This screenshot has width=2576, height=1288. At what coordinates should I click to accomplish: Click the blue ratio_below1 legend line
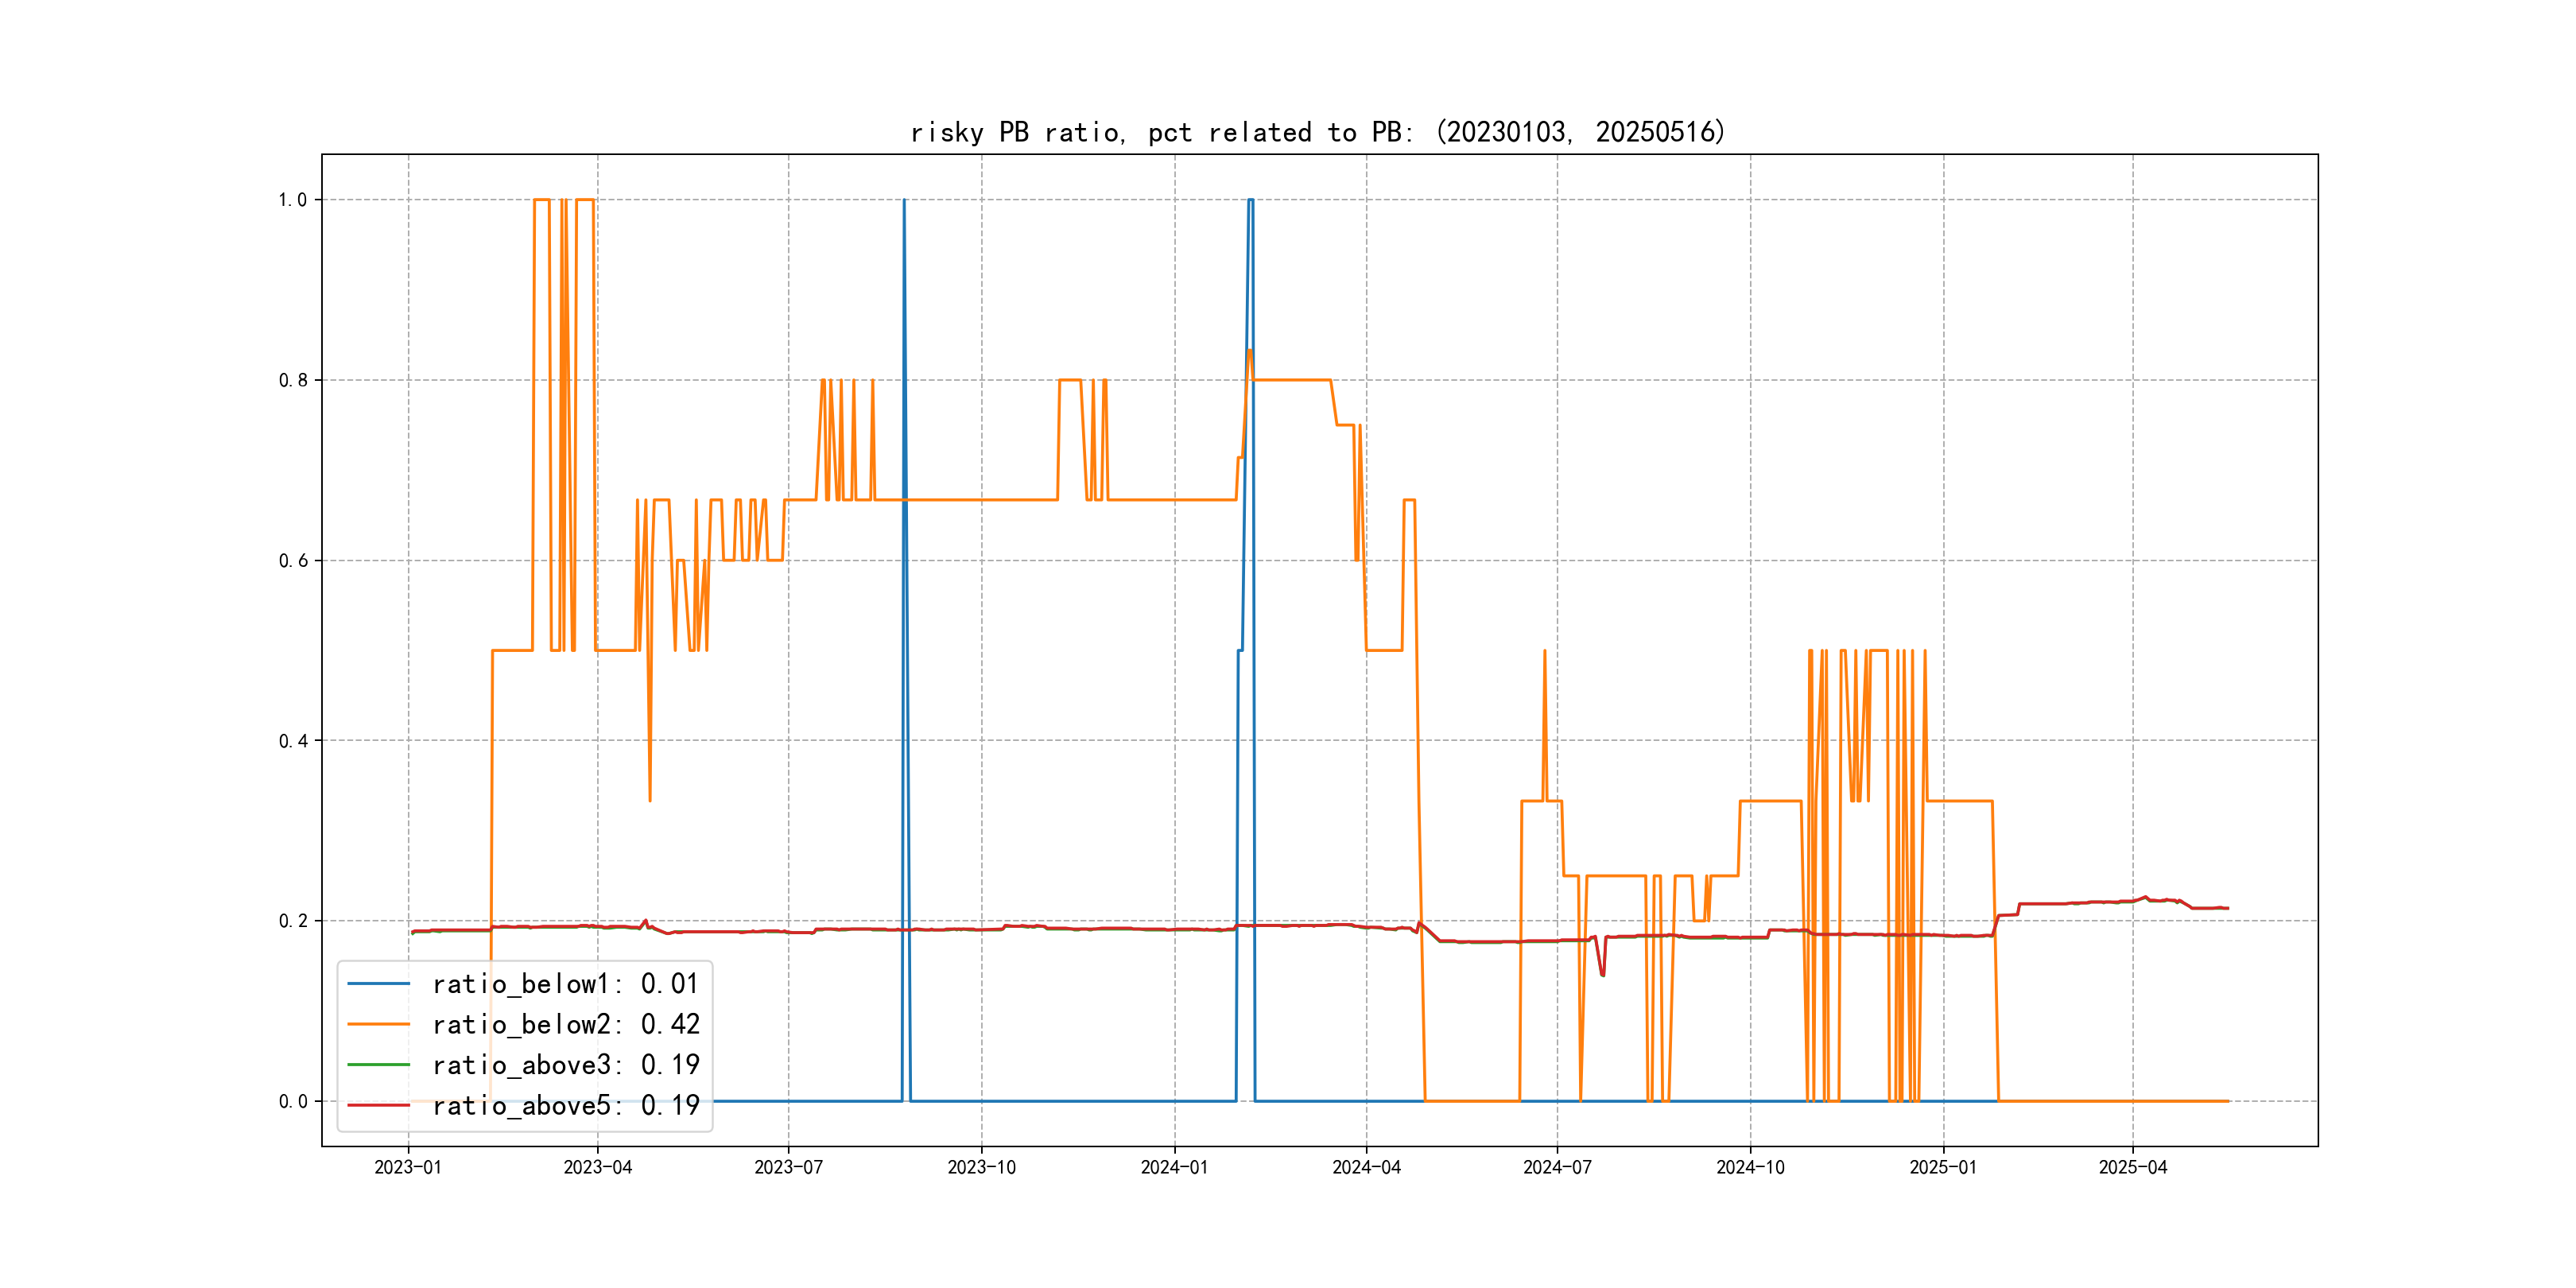tap(378, 984)
